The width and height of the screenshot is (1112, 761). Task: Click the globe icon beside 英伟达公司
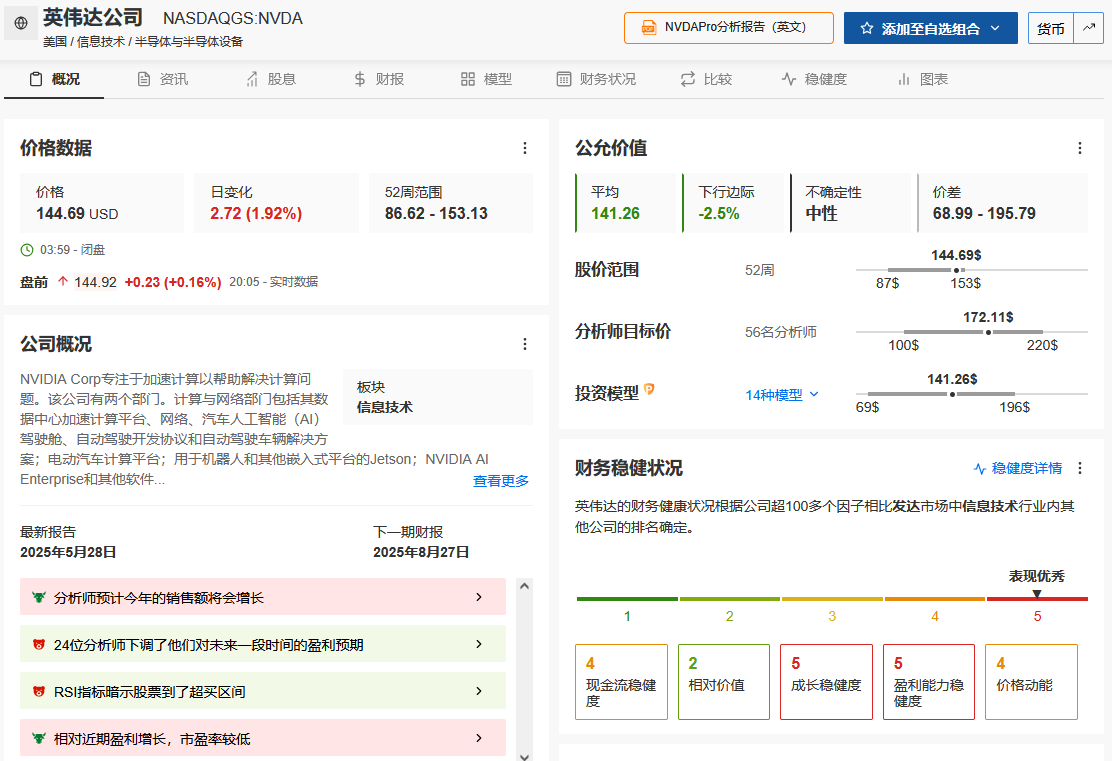21,23
